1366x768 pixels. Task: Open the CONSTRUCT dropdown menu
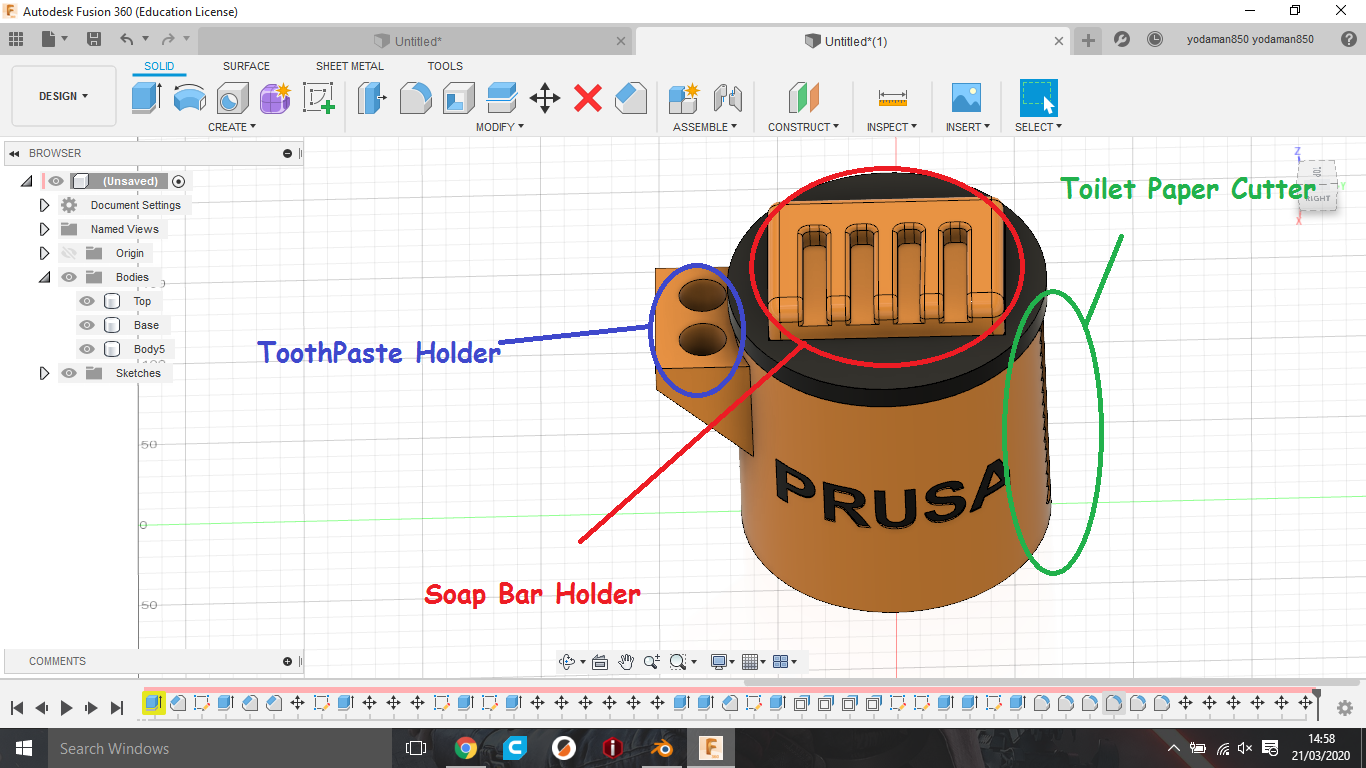point(803,127)
